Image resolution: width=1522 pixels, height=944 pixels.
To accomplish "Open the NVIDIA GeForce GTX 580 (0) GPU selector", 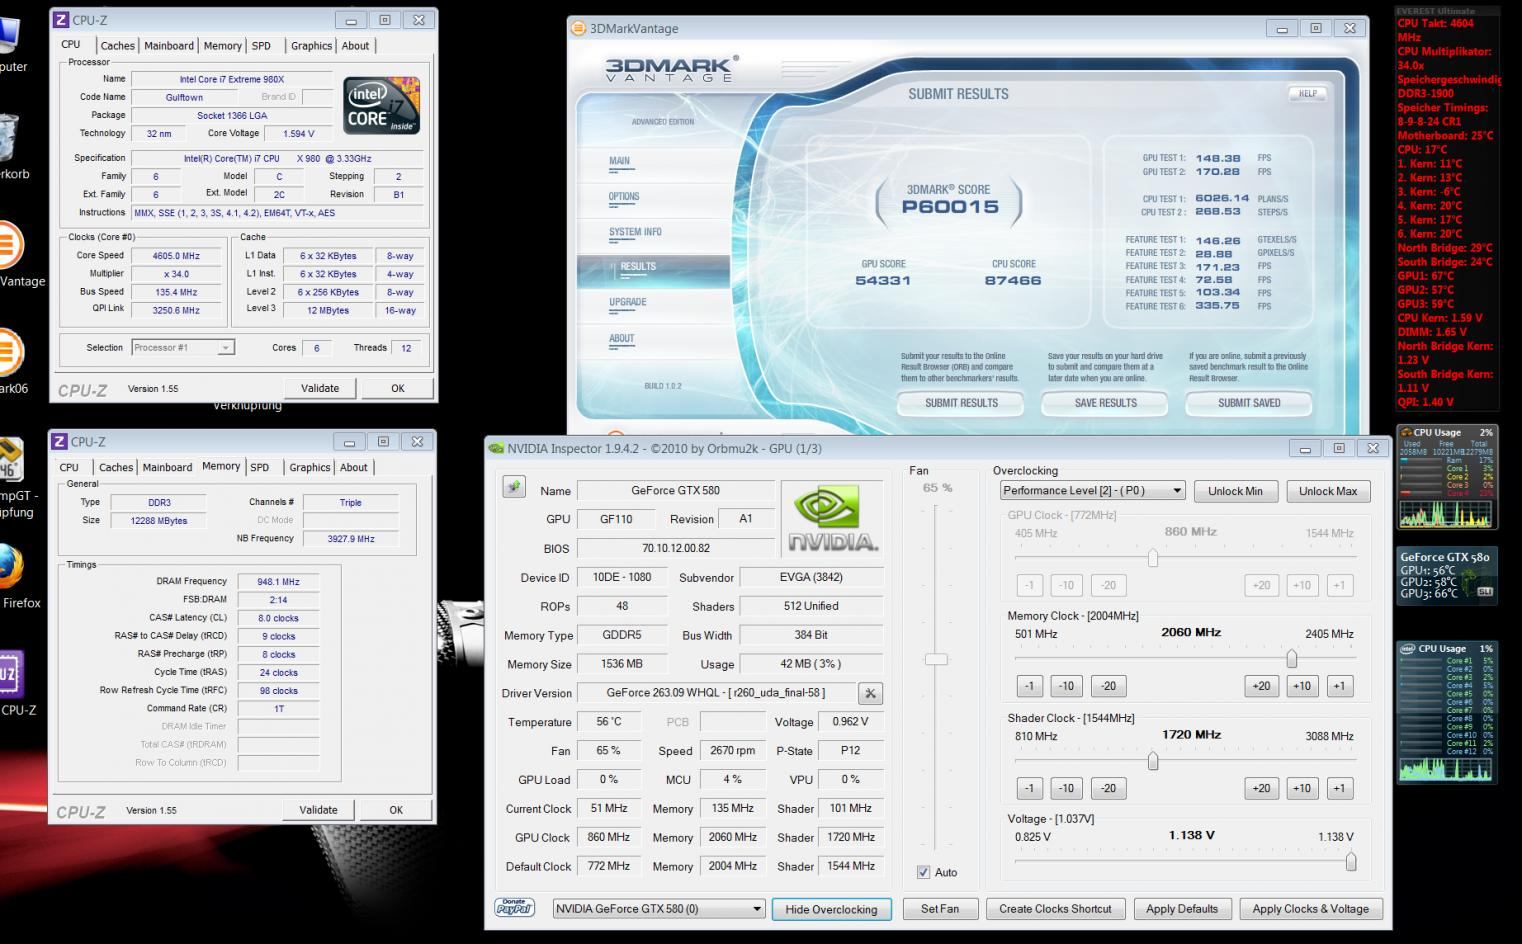I will coord(659,908).
